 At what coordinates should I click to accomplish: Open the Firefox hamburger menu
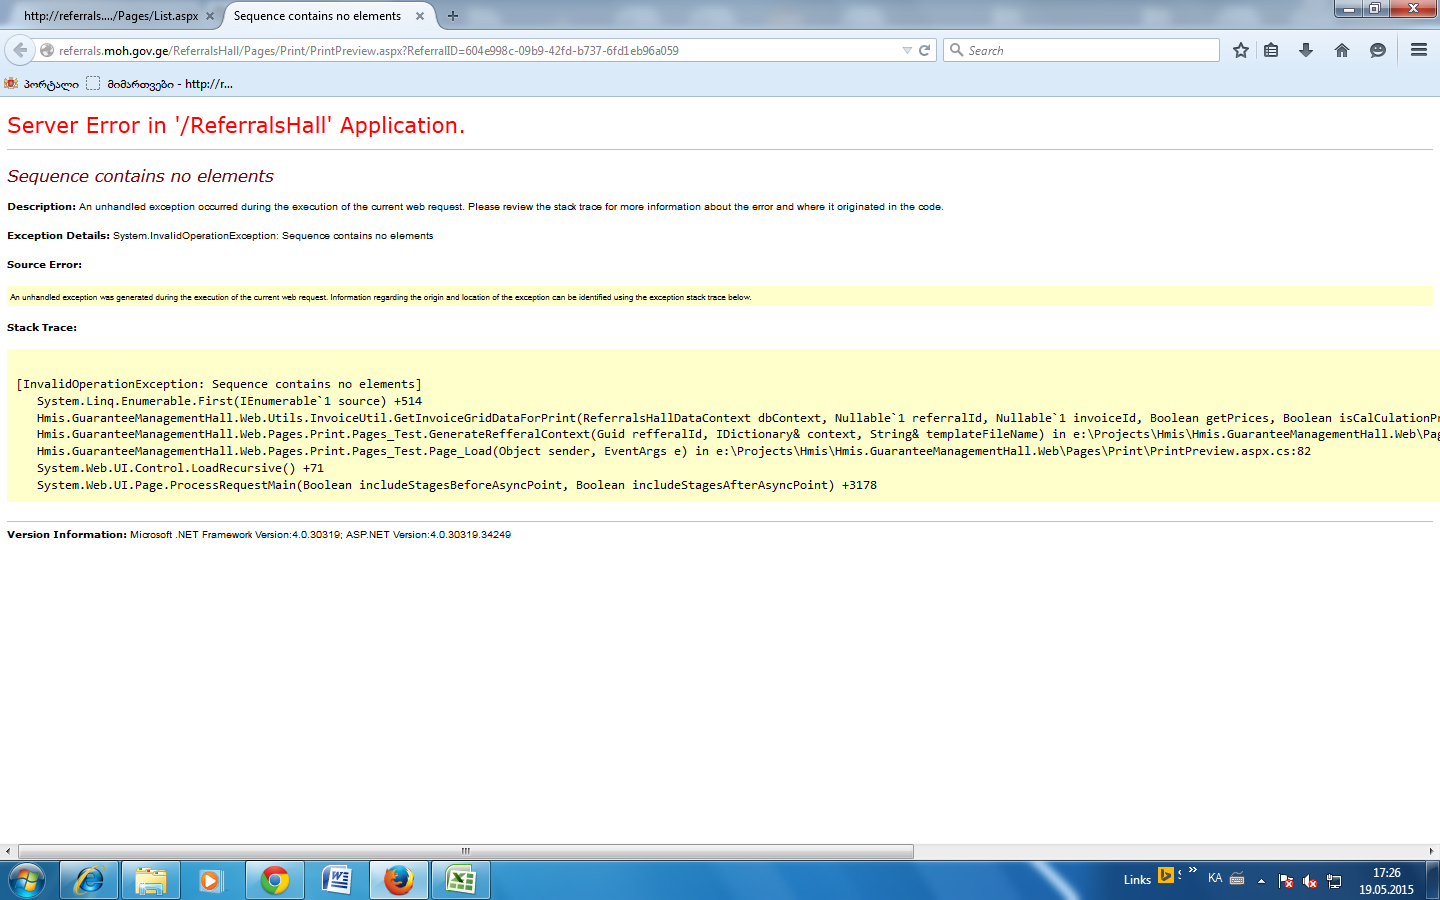pyautogui.click(x=1418, y=50)
